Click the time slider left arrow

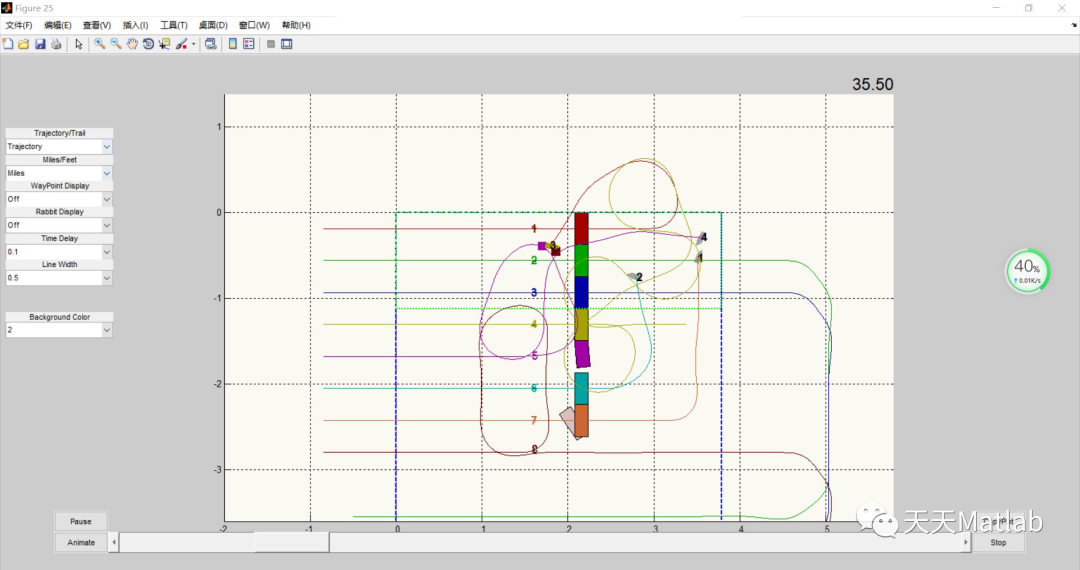[x=114, y=542]
